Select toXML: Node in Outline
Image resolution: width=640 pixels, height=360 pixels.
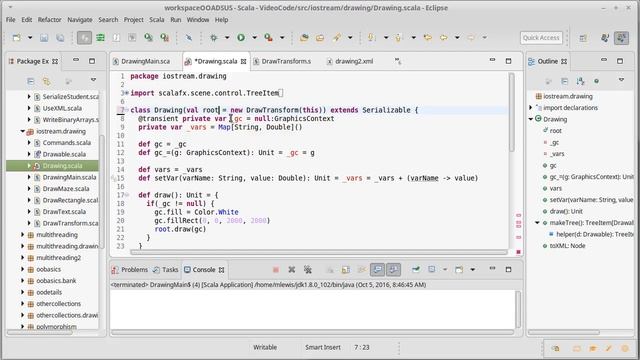[567, 246]
